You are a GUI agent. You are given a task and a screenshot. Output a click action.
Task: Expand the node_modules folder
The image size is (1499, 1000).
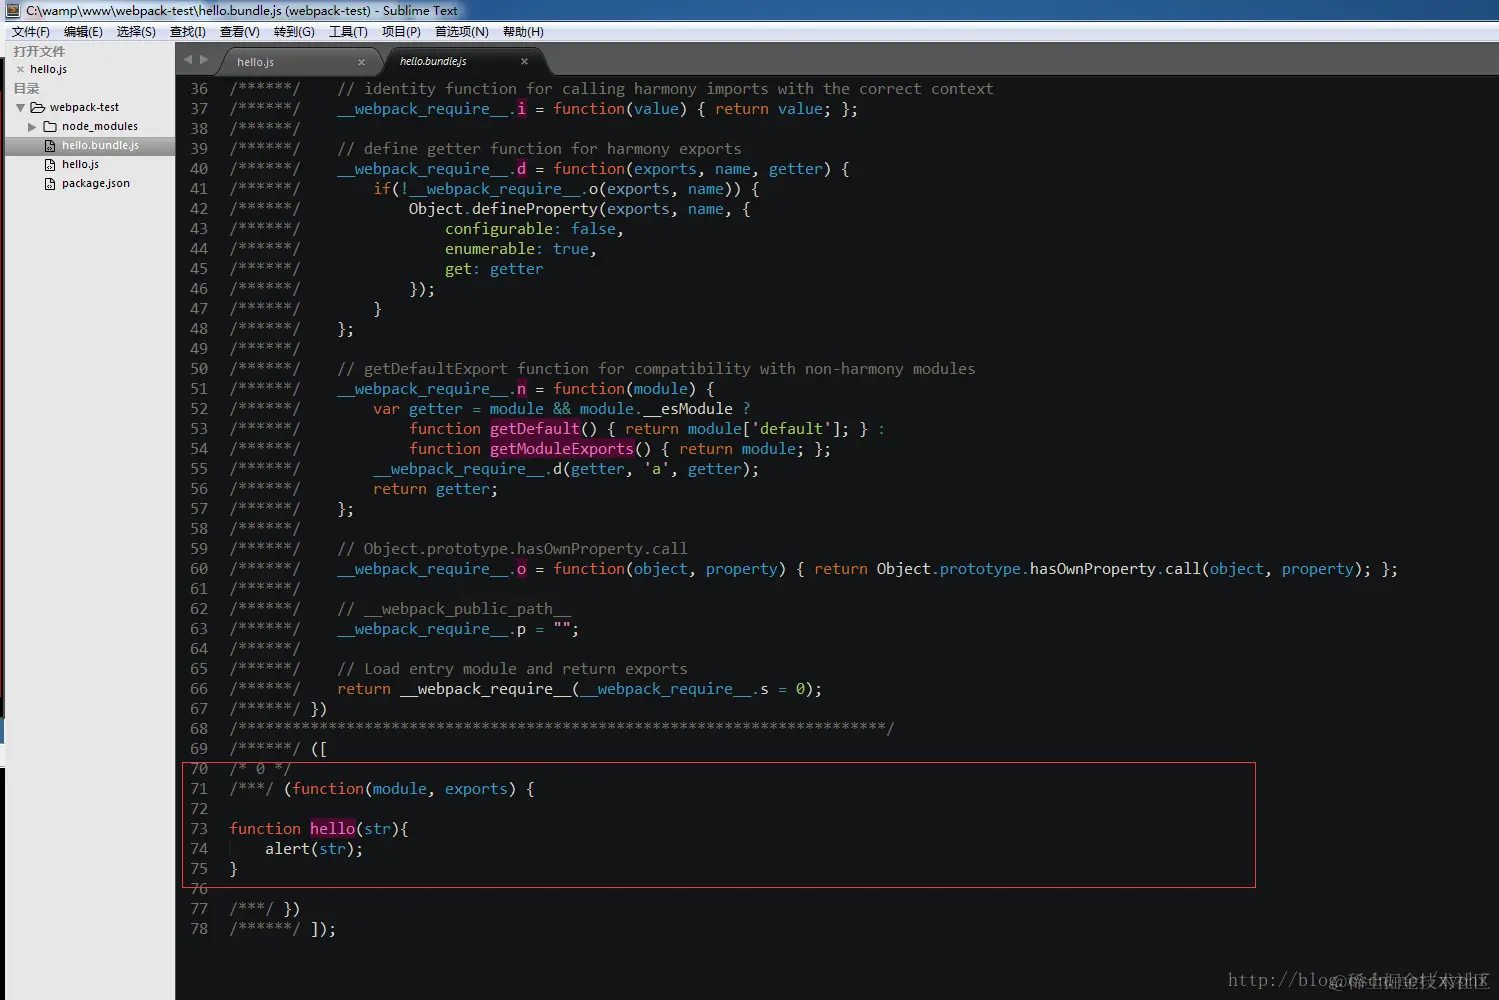click(x=31, y=126)
